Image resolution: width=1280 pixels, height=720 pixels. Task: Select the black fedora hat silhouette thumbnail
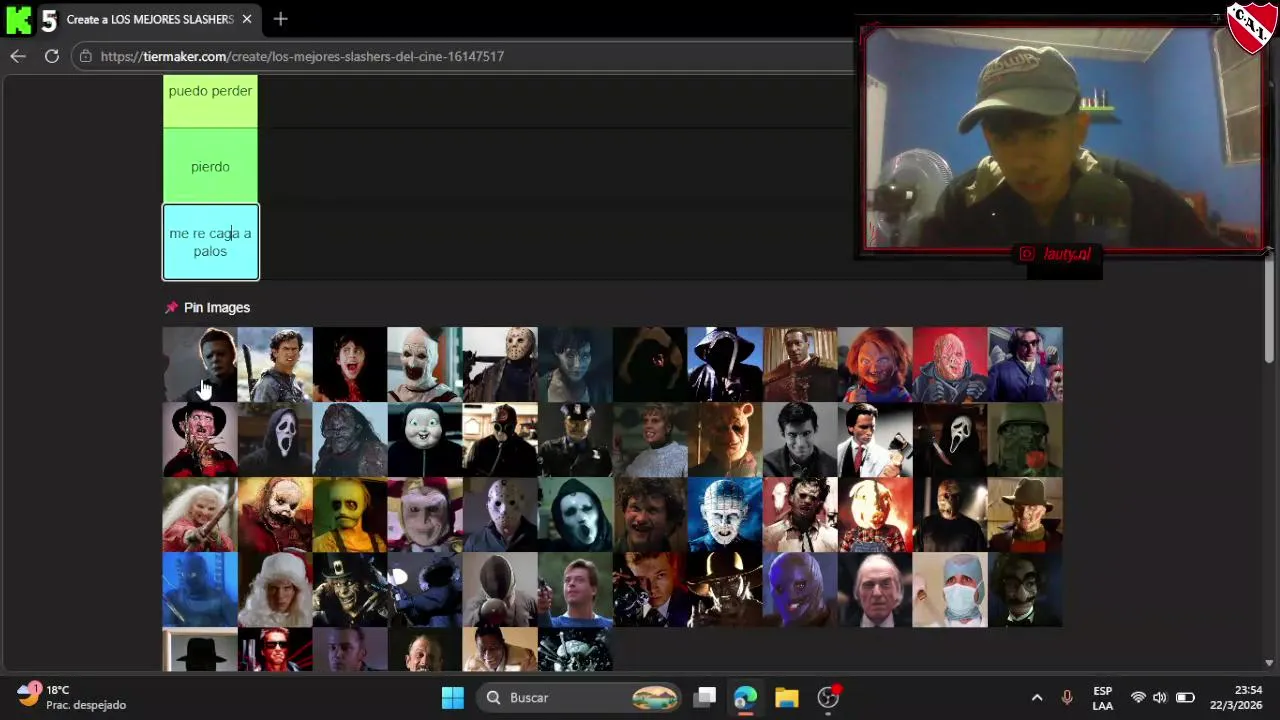tap(200, 649)
